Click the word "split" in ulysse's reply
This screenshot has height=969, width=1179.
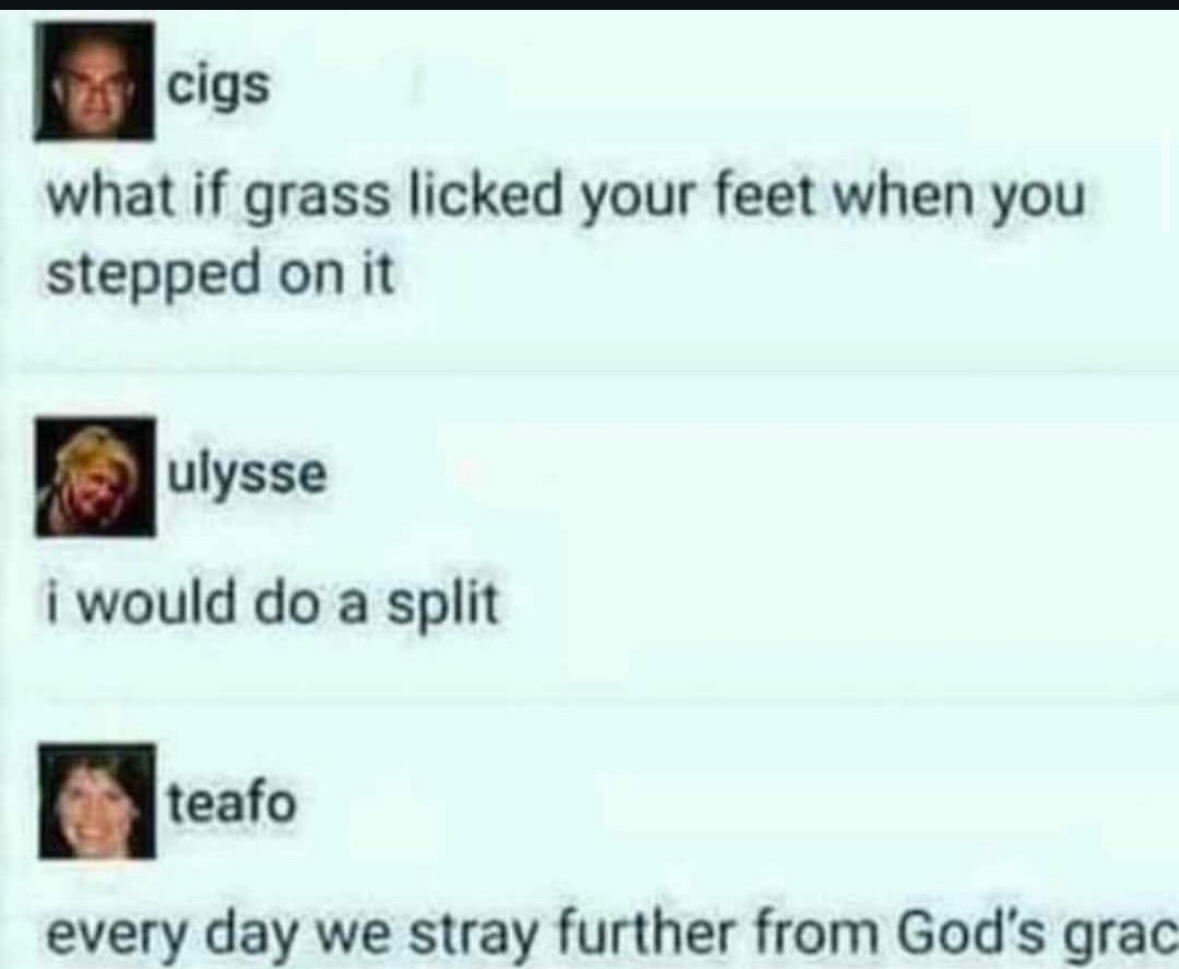(x=442, y=605)
